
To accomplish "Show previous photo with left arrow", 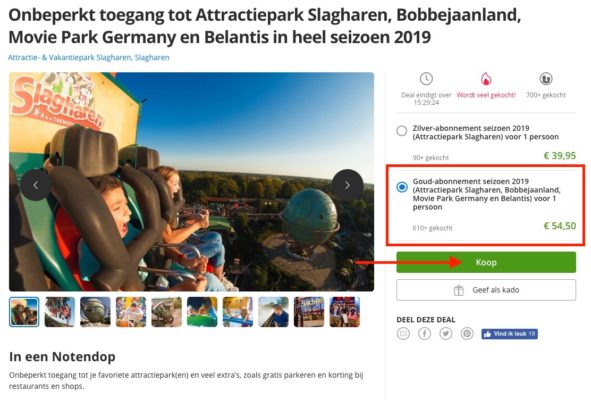I will click(36, 185).
